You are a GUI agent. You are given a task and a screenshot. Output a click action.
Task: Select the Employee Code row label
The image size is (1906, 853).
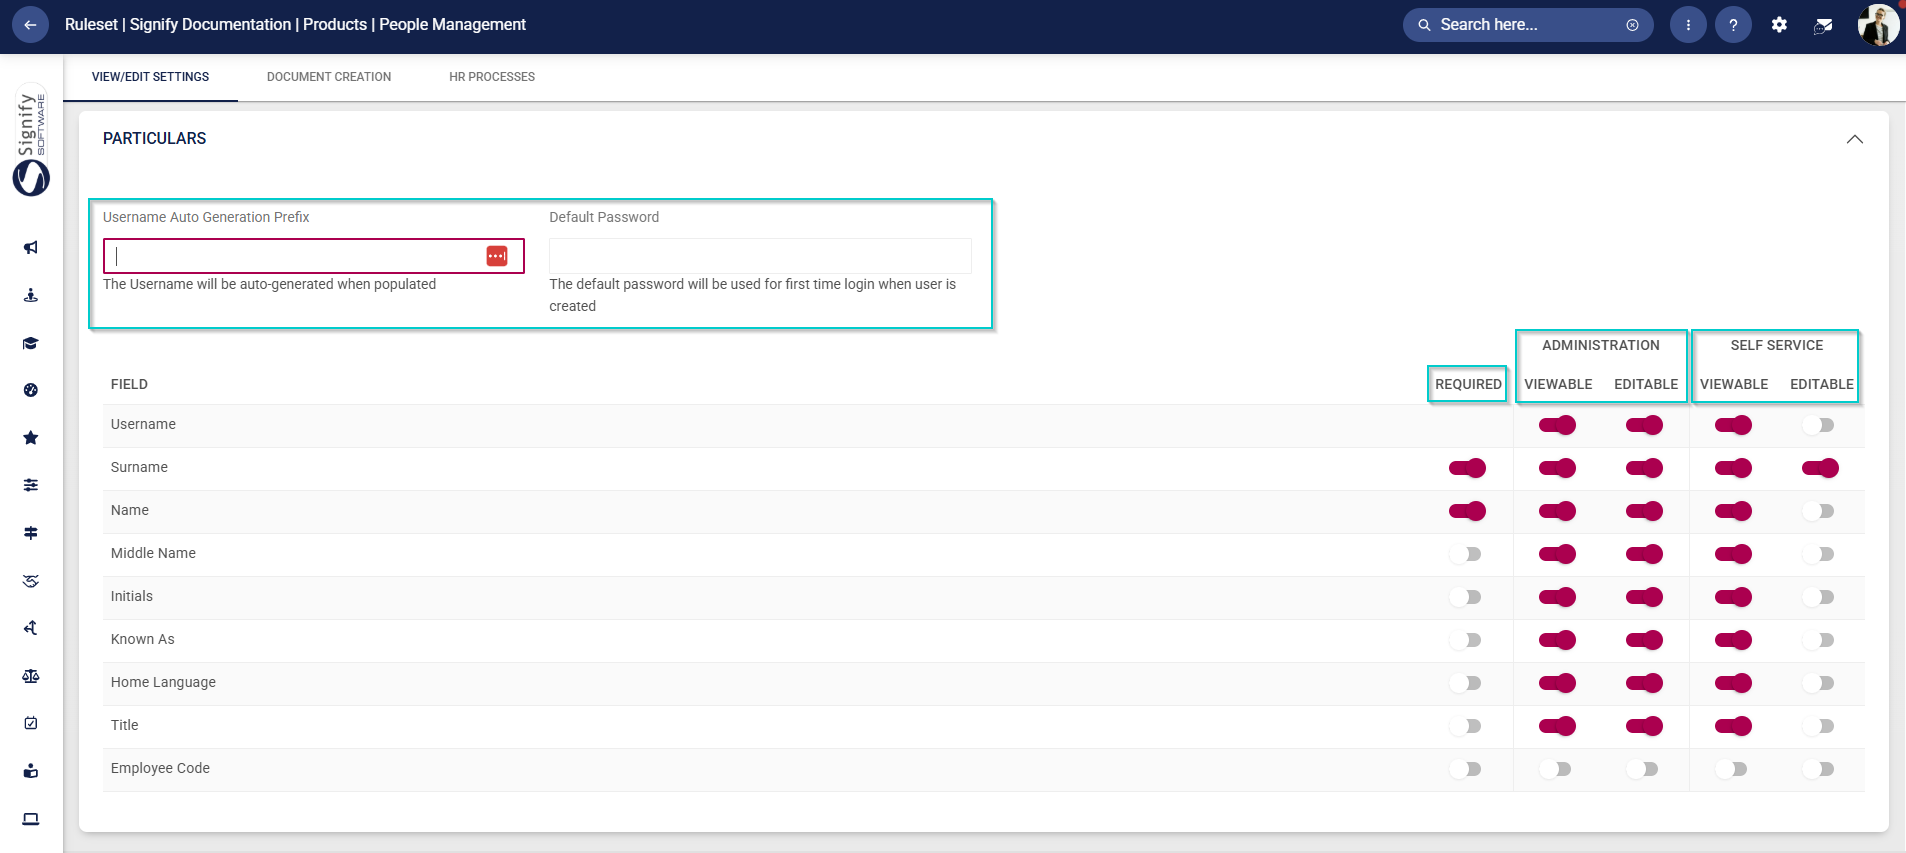tap(160, 768)
